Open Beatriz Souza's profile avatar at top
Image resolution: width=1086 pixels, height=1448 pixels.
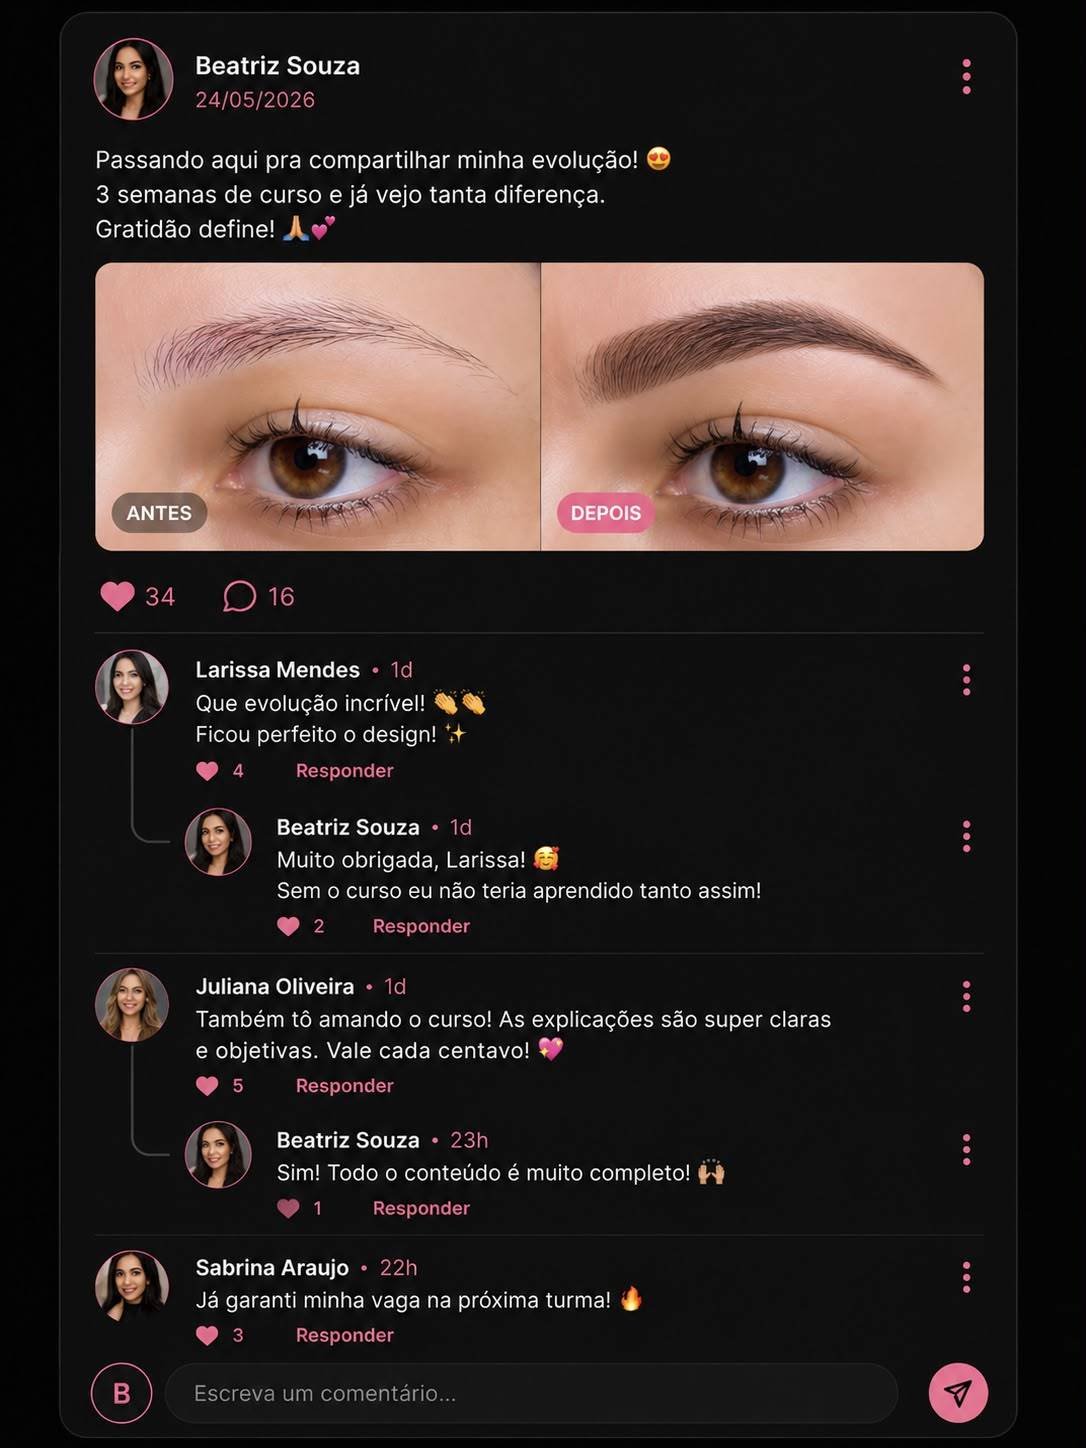tap(133, 79)
